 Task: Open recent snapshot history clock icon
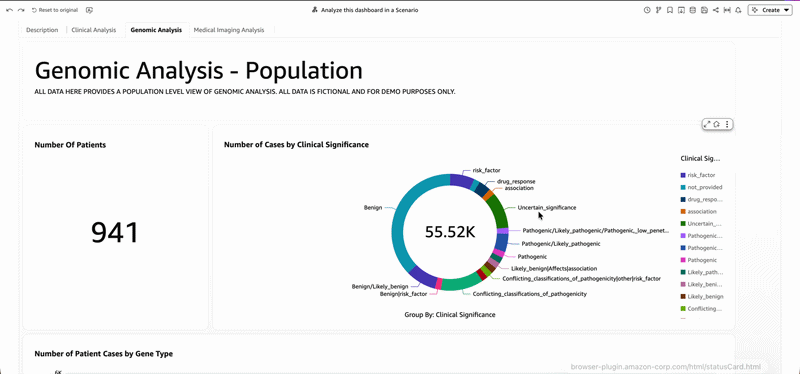[647, 10]
